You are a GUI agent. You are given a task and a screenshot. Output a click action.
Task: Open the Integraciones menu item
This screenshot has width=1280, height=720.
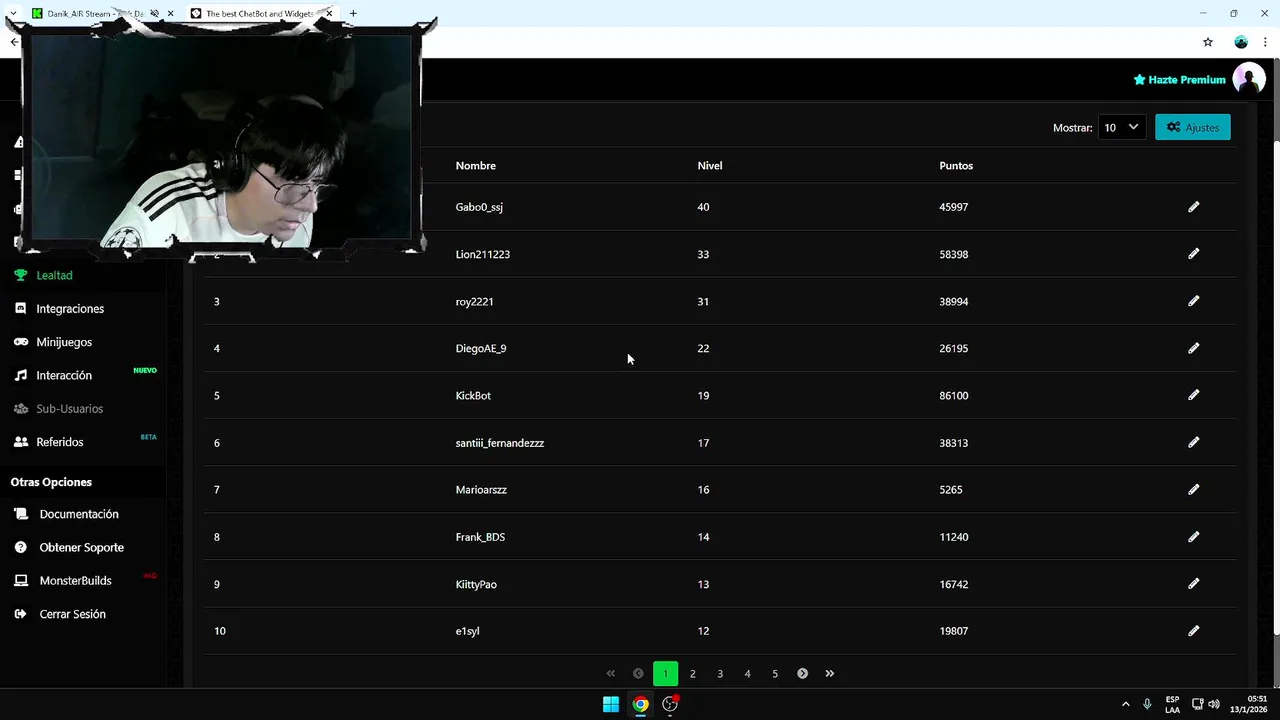click(x=70, y=309)
